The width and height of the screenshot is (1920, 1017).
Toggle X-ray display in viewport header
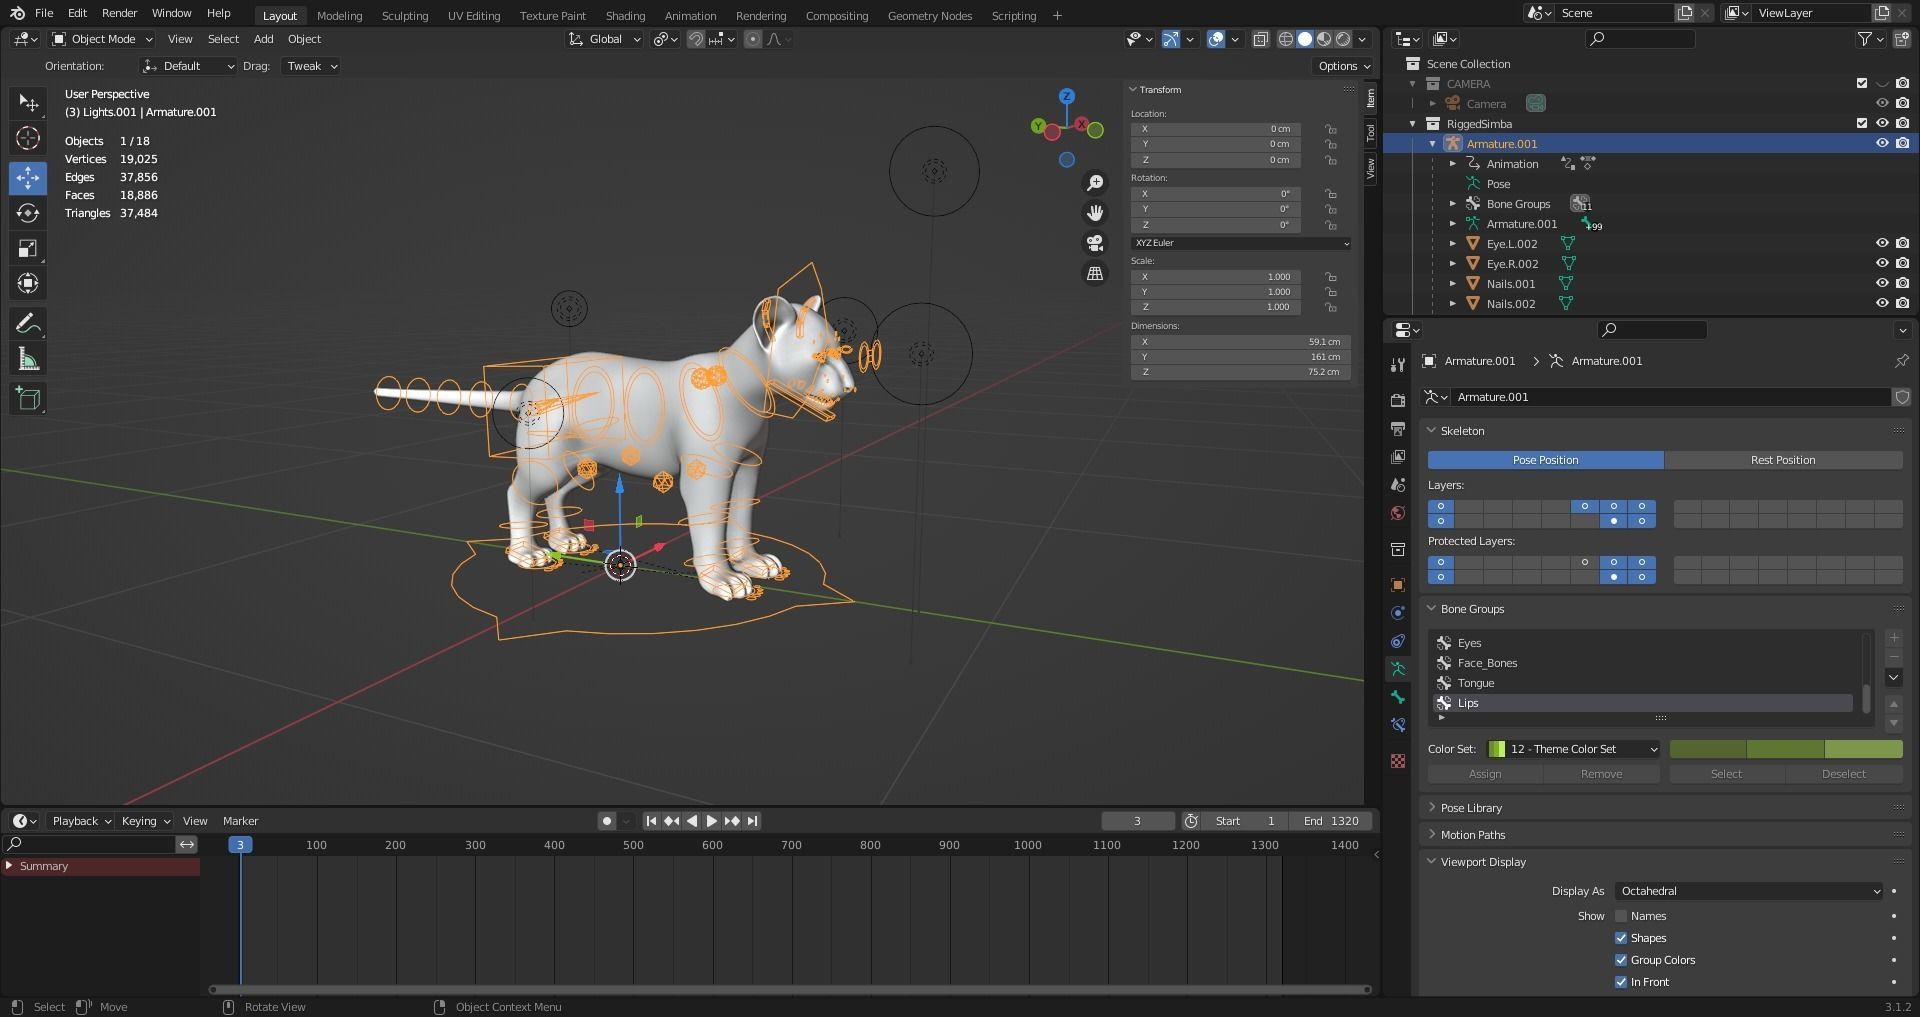[x=1261, y=39]
